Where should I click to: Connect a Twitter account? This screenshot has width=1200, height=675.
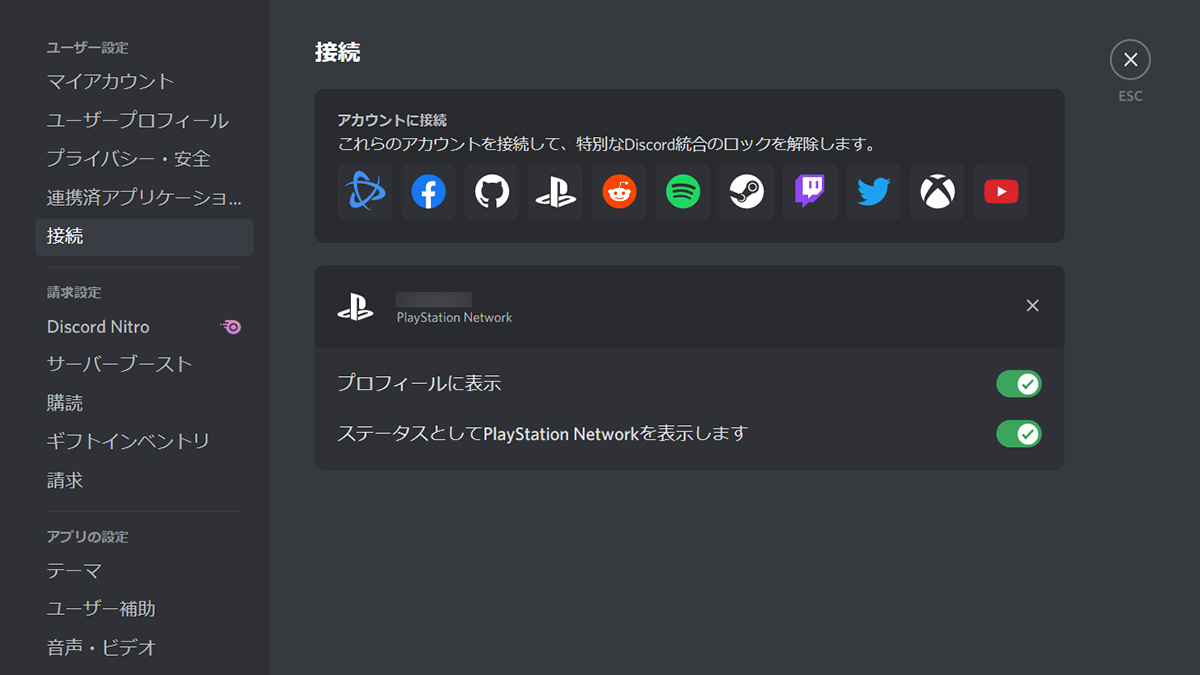pyautogui.click(x=873, y=192)
